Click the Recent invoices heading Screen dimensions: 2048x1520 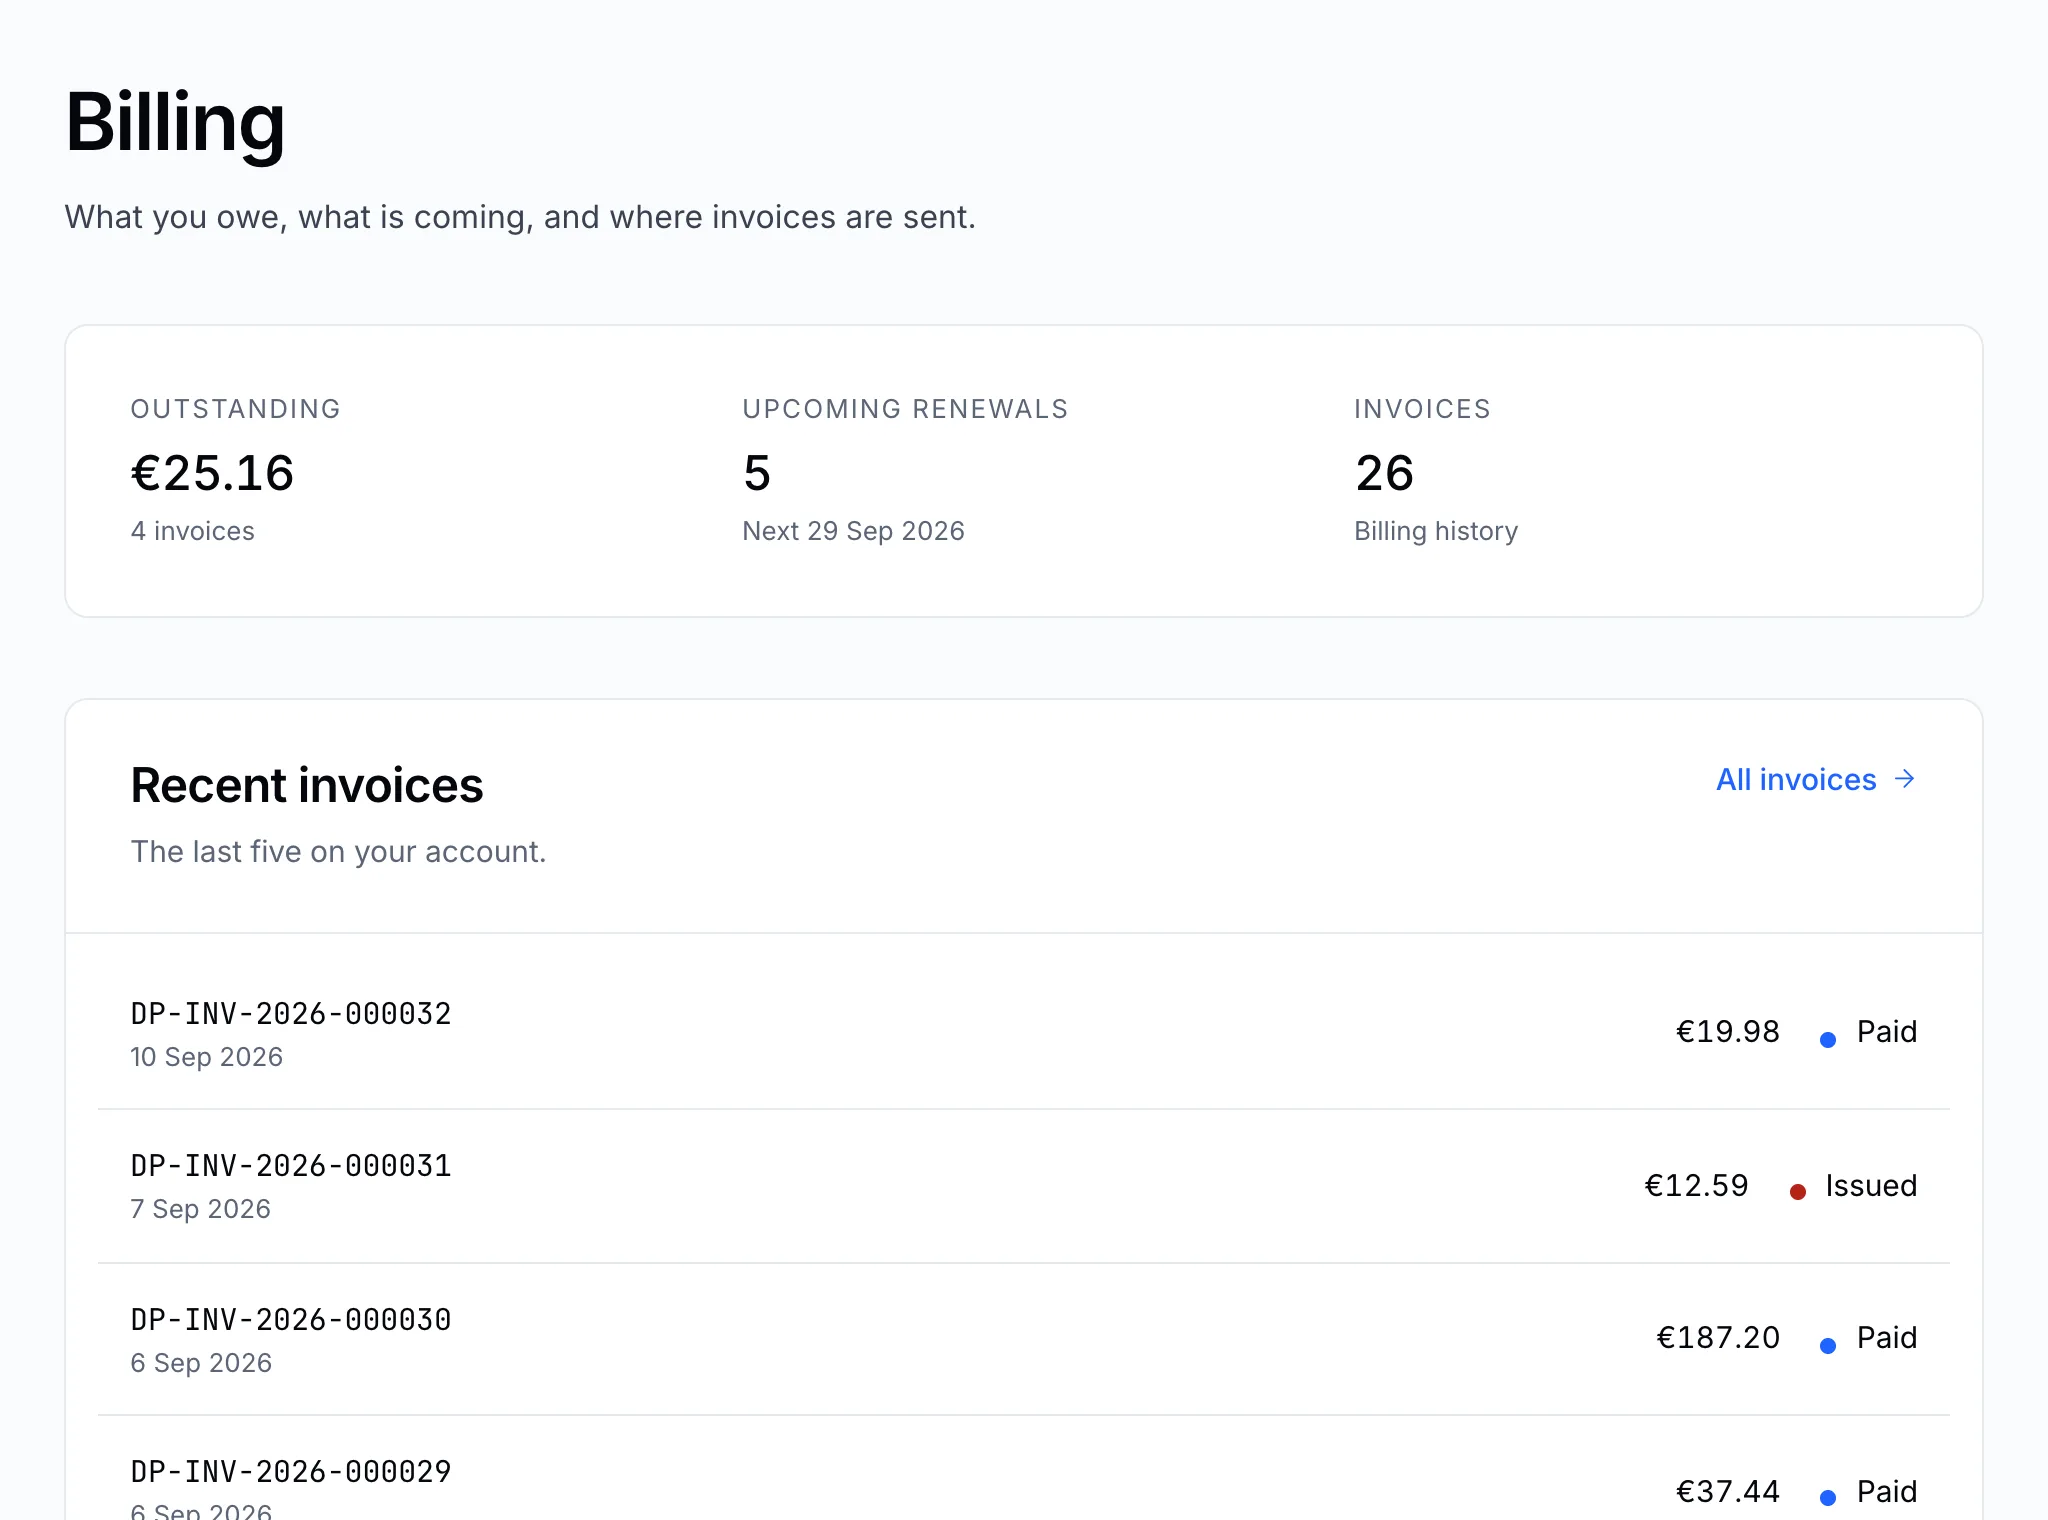click(307, 785)
